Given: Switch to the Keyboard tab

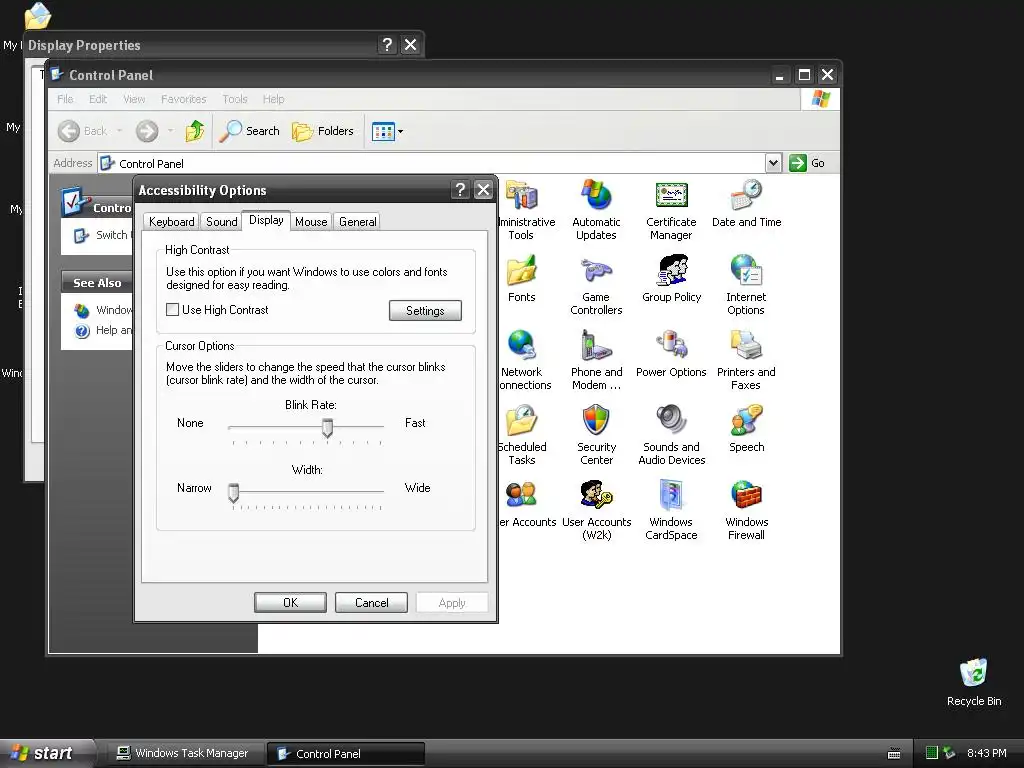Looking at the screenshot, I should [x=171, y=221].
